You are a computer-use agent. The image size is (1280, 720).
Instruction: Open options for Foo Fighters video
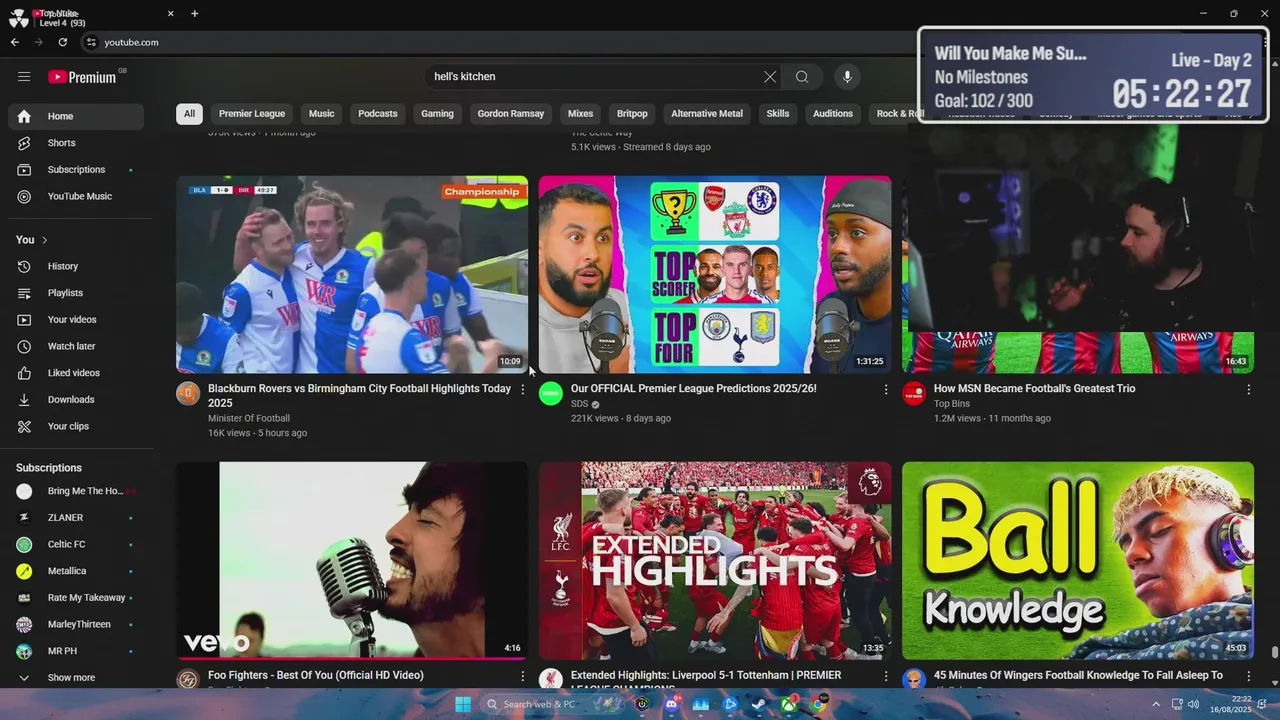(x=522, y=677)
